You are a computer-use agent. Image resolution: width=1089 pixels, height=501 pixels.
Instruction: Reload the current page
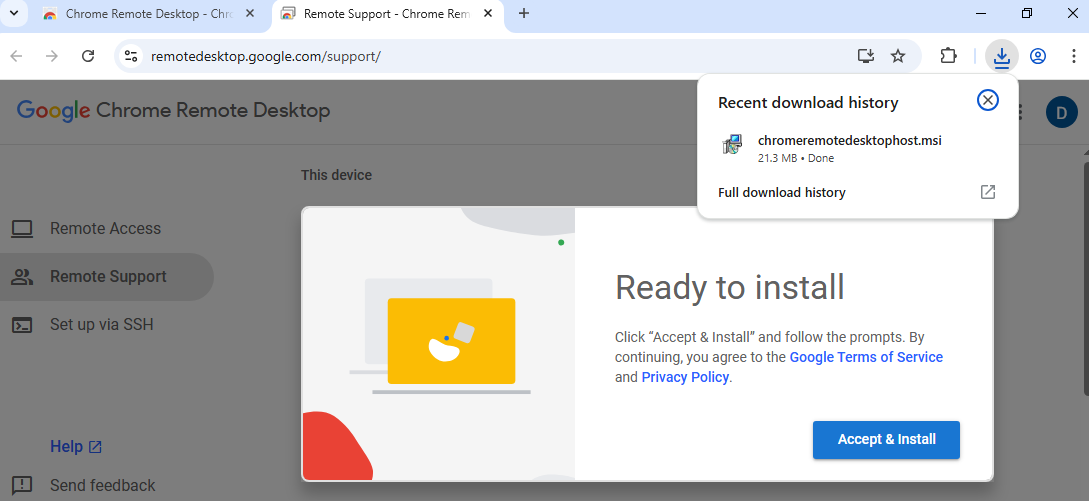[88, 56]
